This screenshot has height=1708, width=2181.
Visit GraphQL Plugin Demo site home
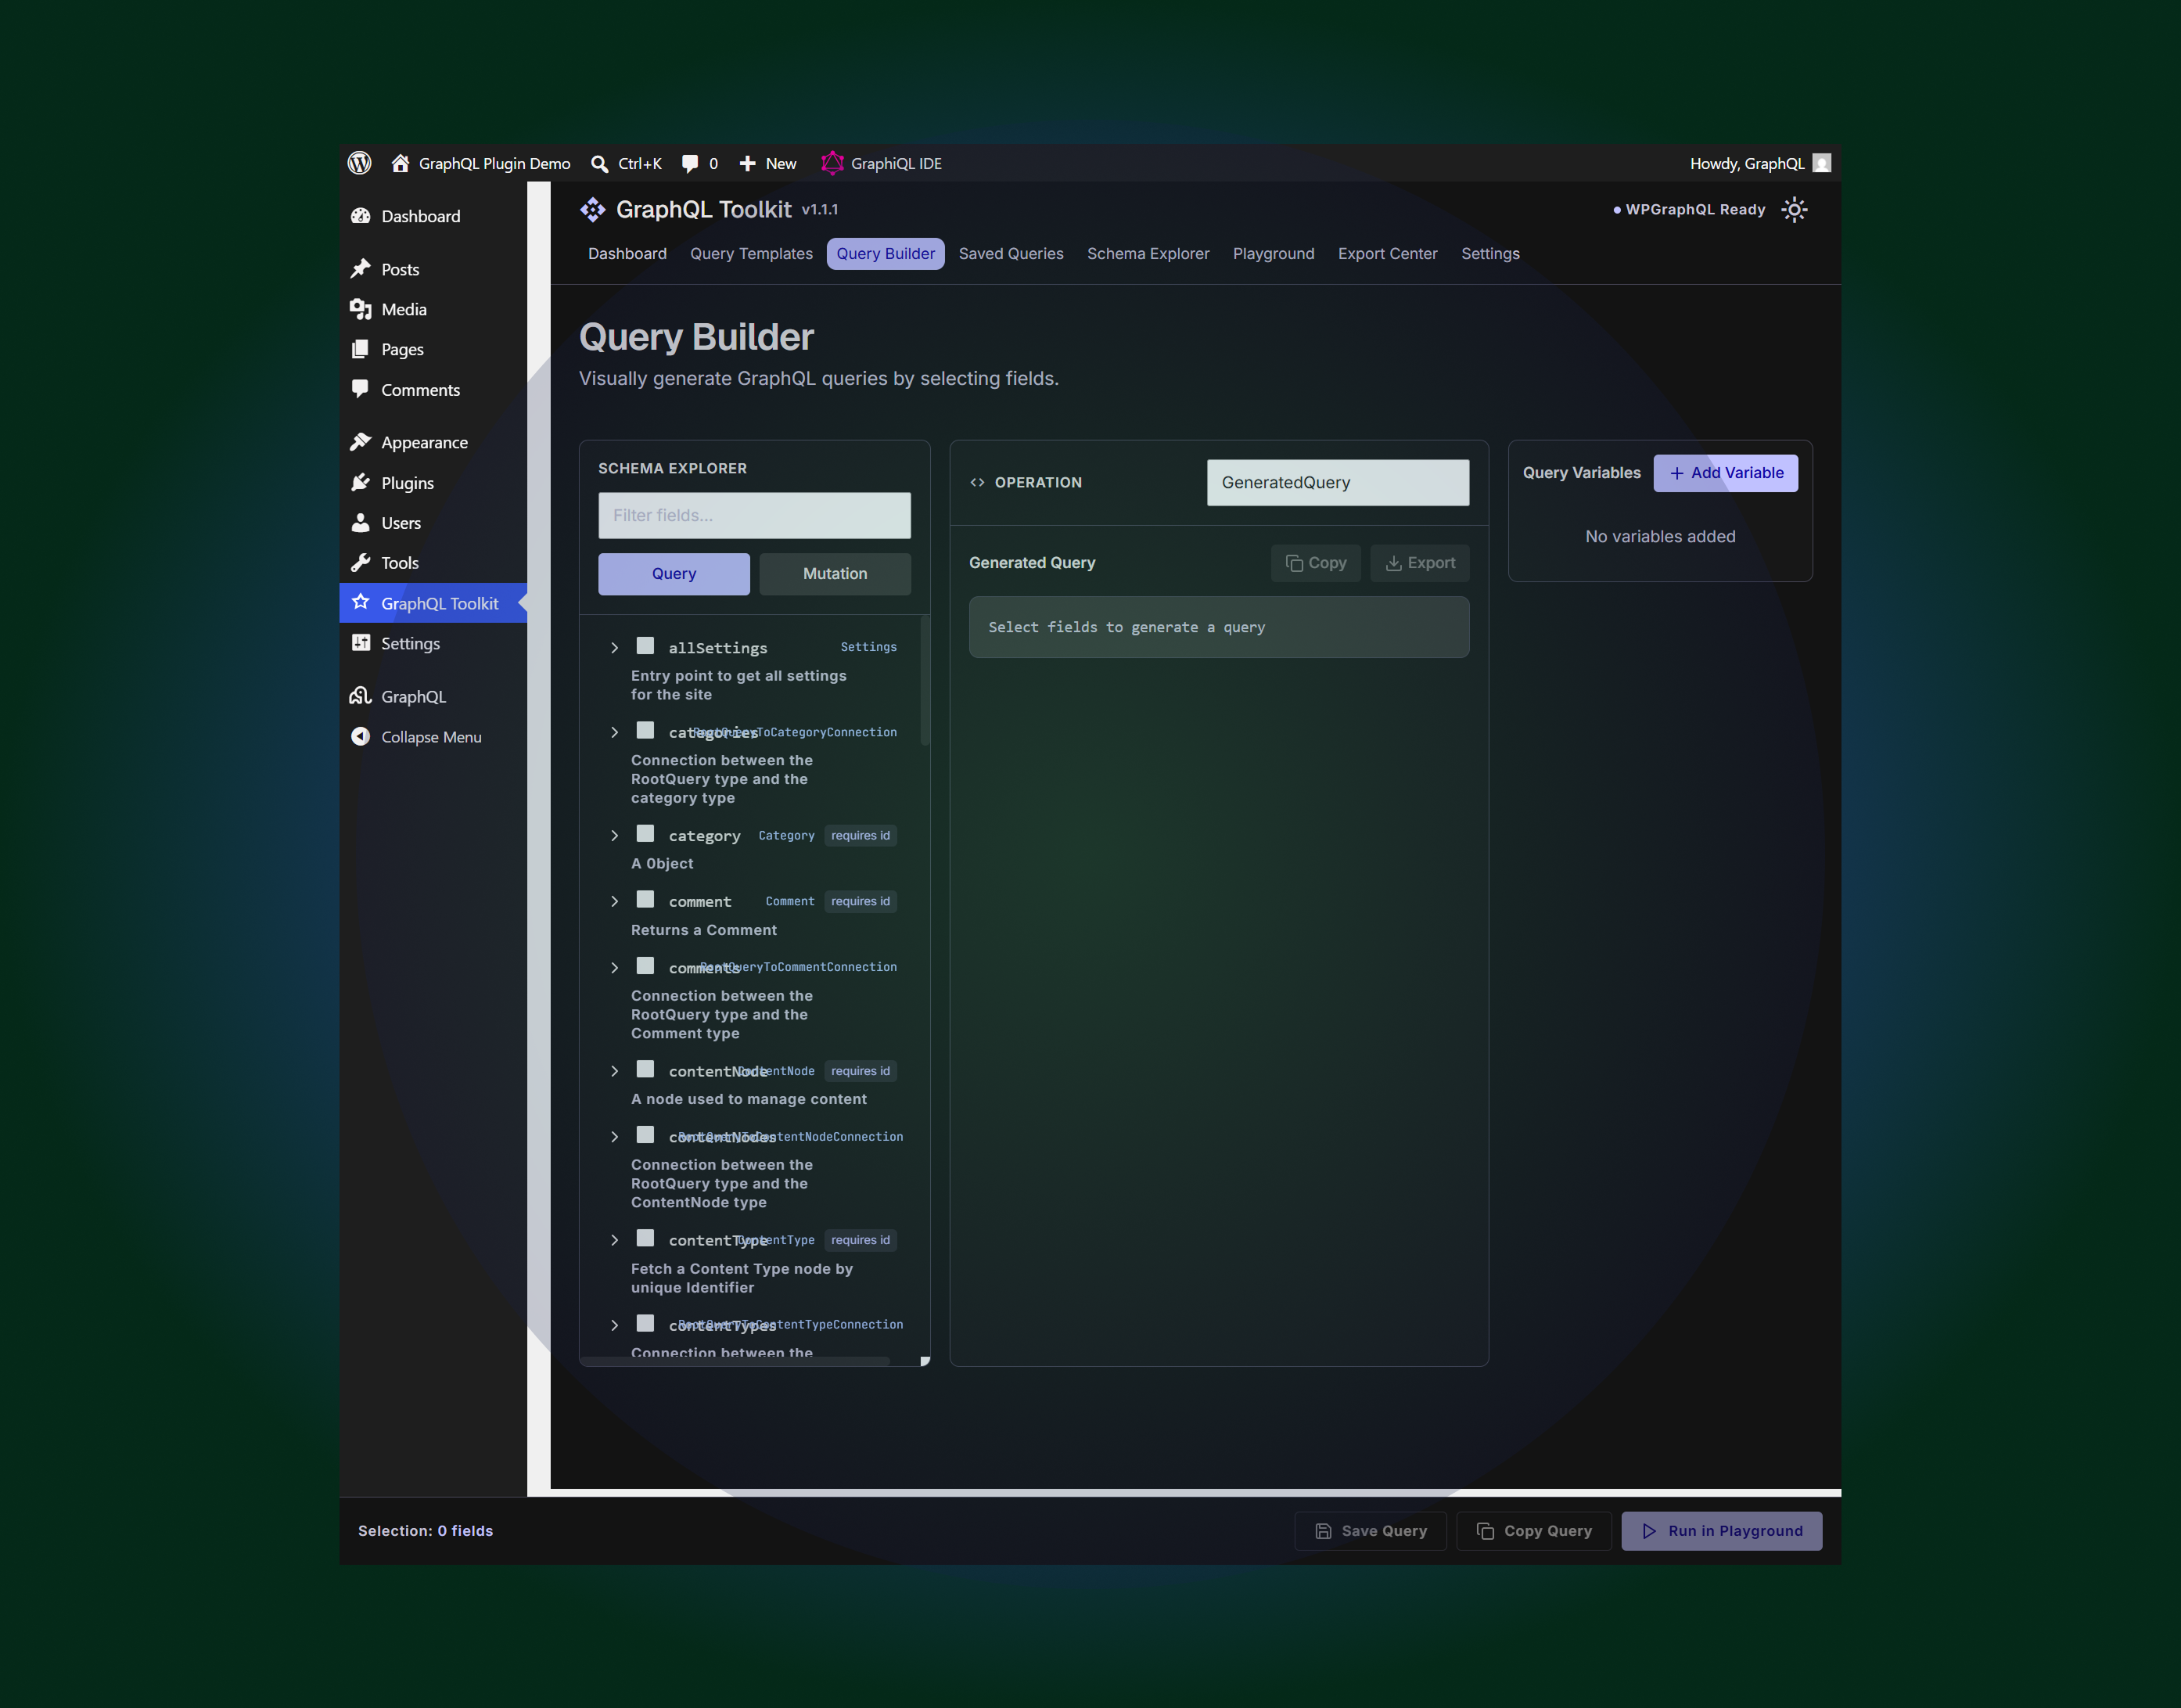point(480,163)
